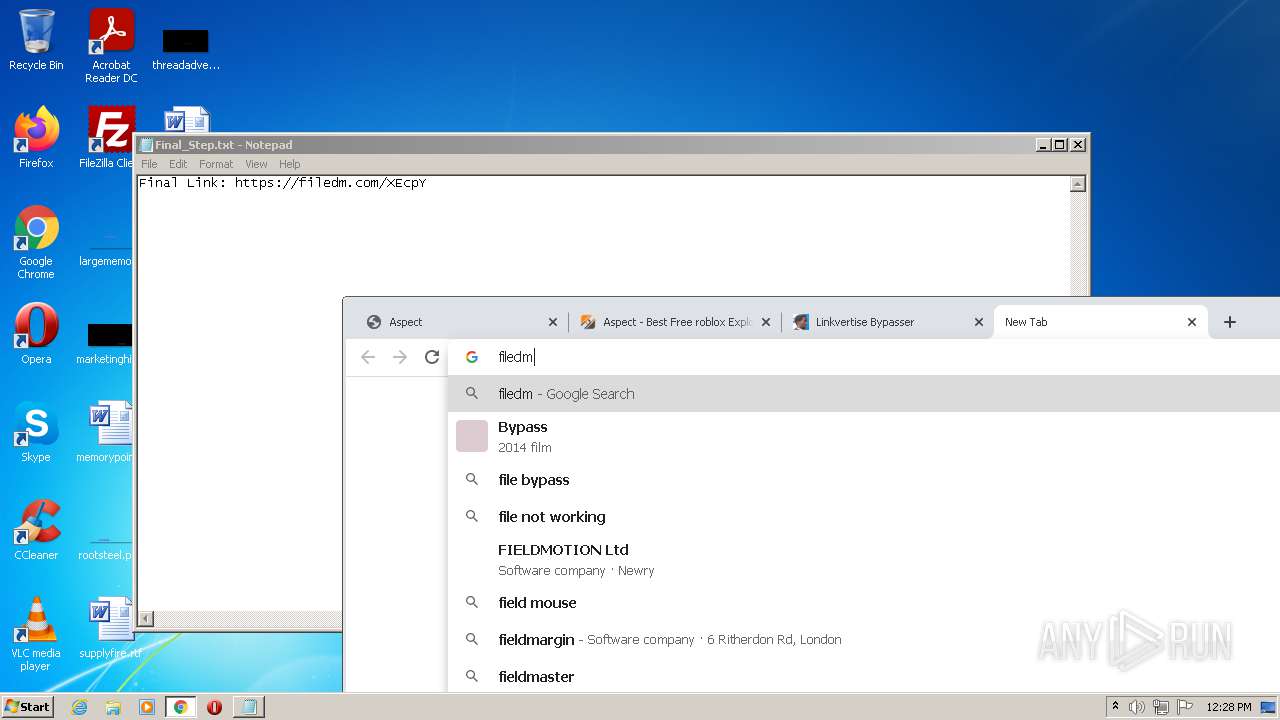Open Windows Media Player from taskbar
The image size is (1280, 720).
[147, 707]
